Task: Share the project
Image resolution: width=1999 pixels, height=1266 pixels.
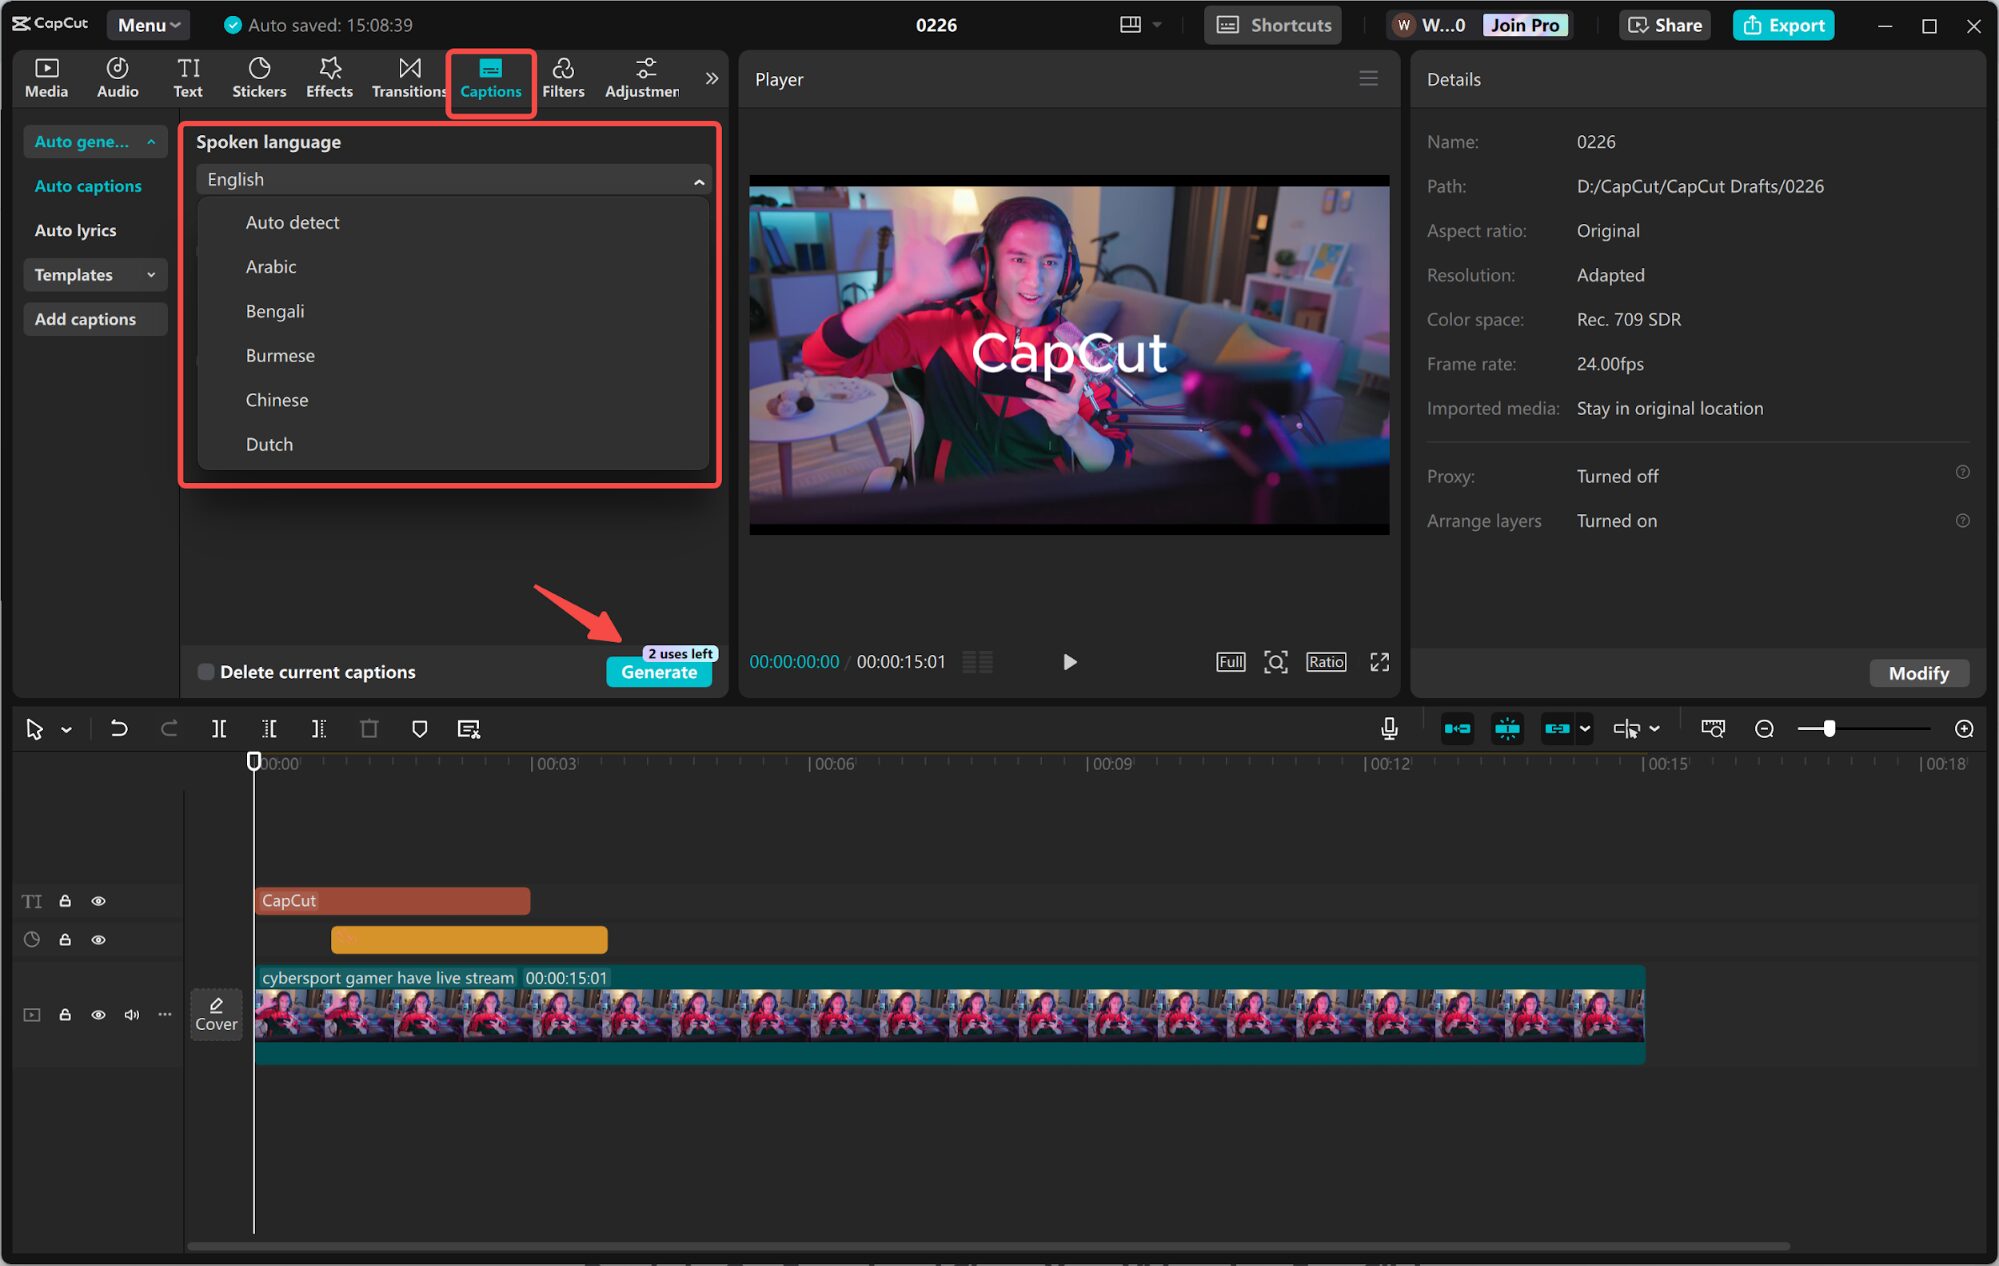Action: [x=1665, y=25]
